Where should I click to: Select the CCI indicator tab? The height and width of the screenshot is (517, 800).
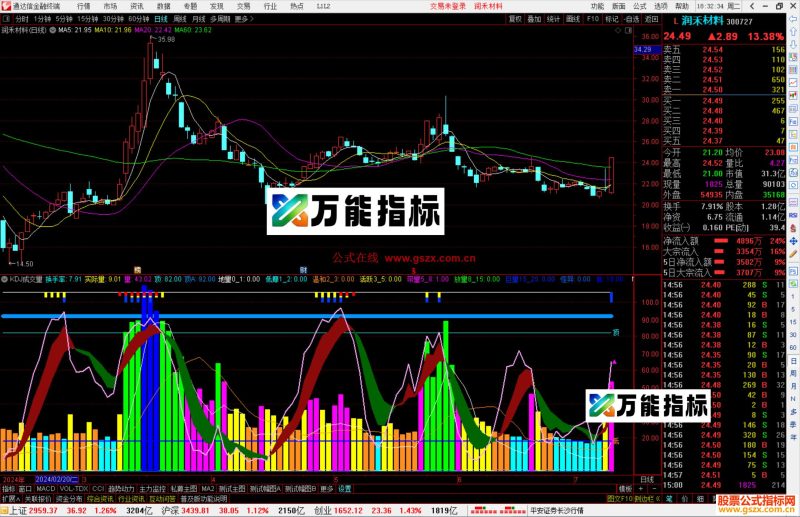click(x=98, y=488)
